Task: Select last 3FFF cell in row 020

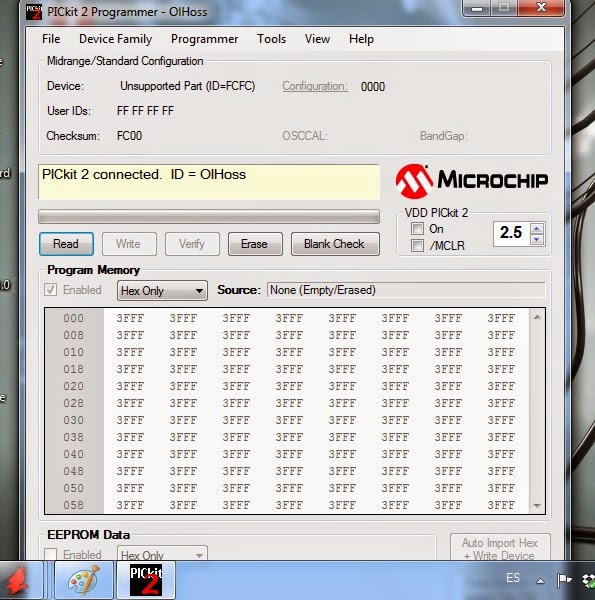Action: [x=501, y=386]
